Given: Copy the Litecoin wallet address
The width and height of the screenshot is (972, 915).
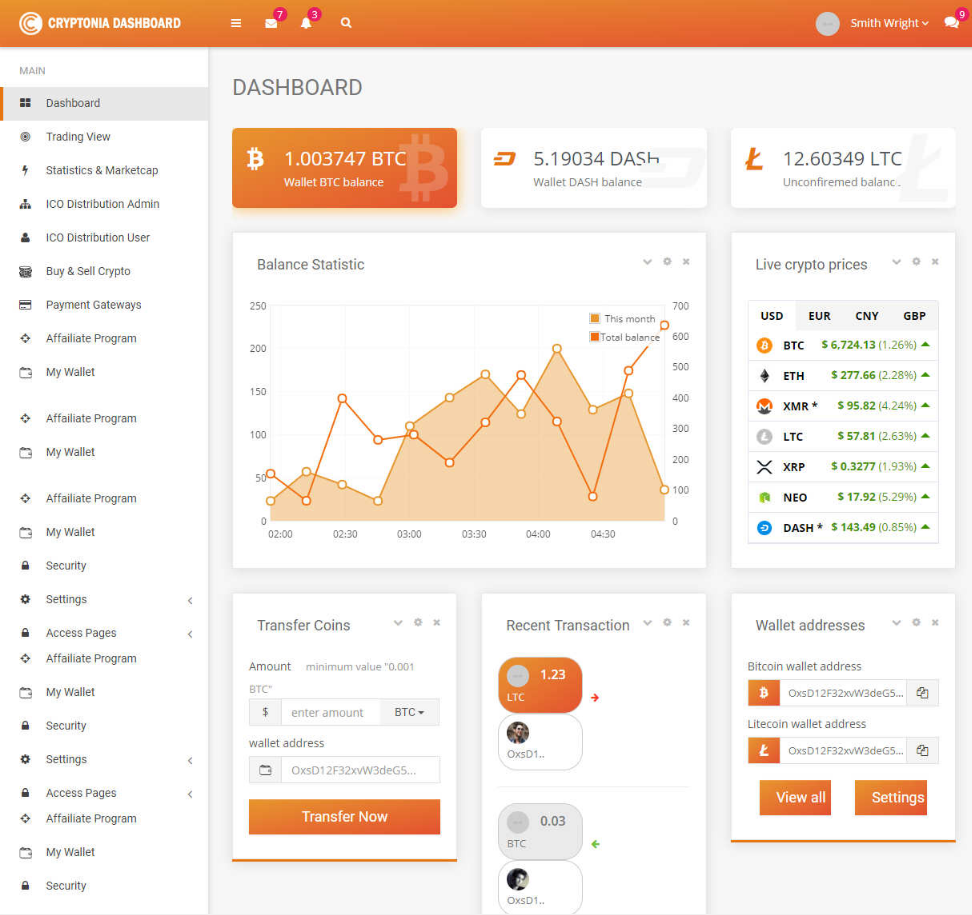Looking at the screenshot, I should 922,751.
